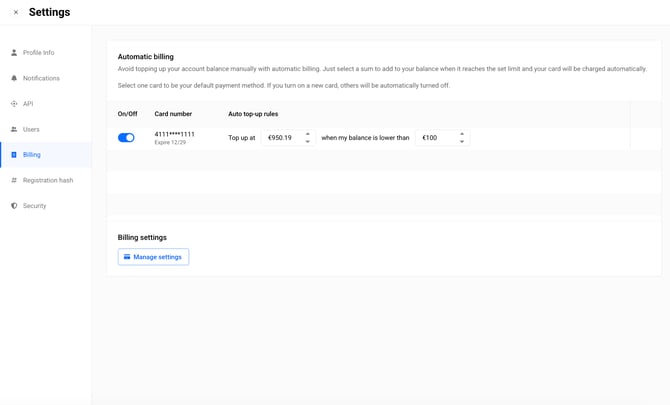Click the Automatic billing heading
The width and height of the screenshot is (670, 405).
click(x=146, y=57)
